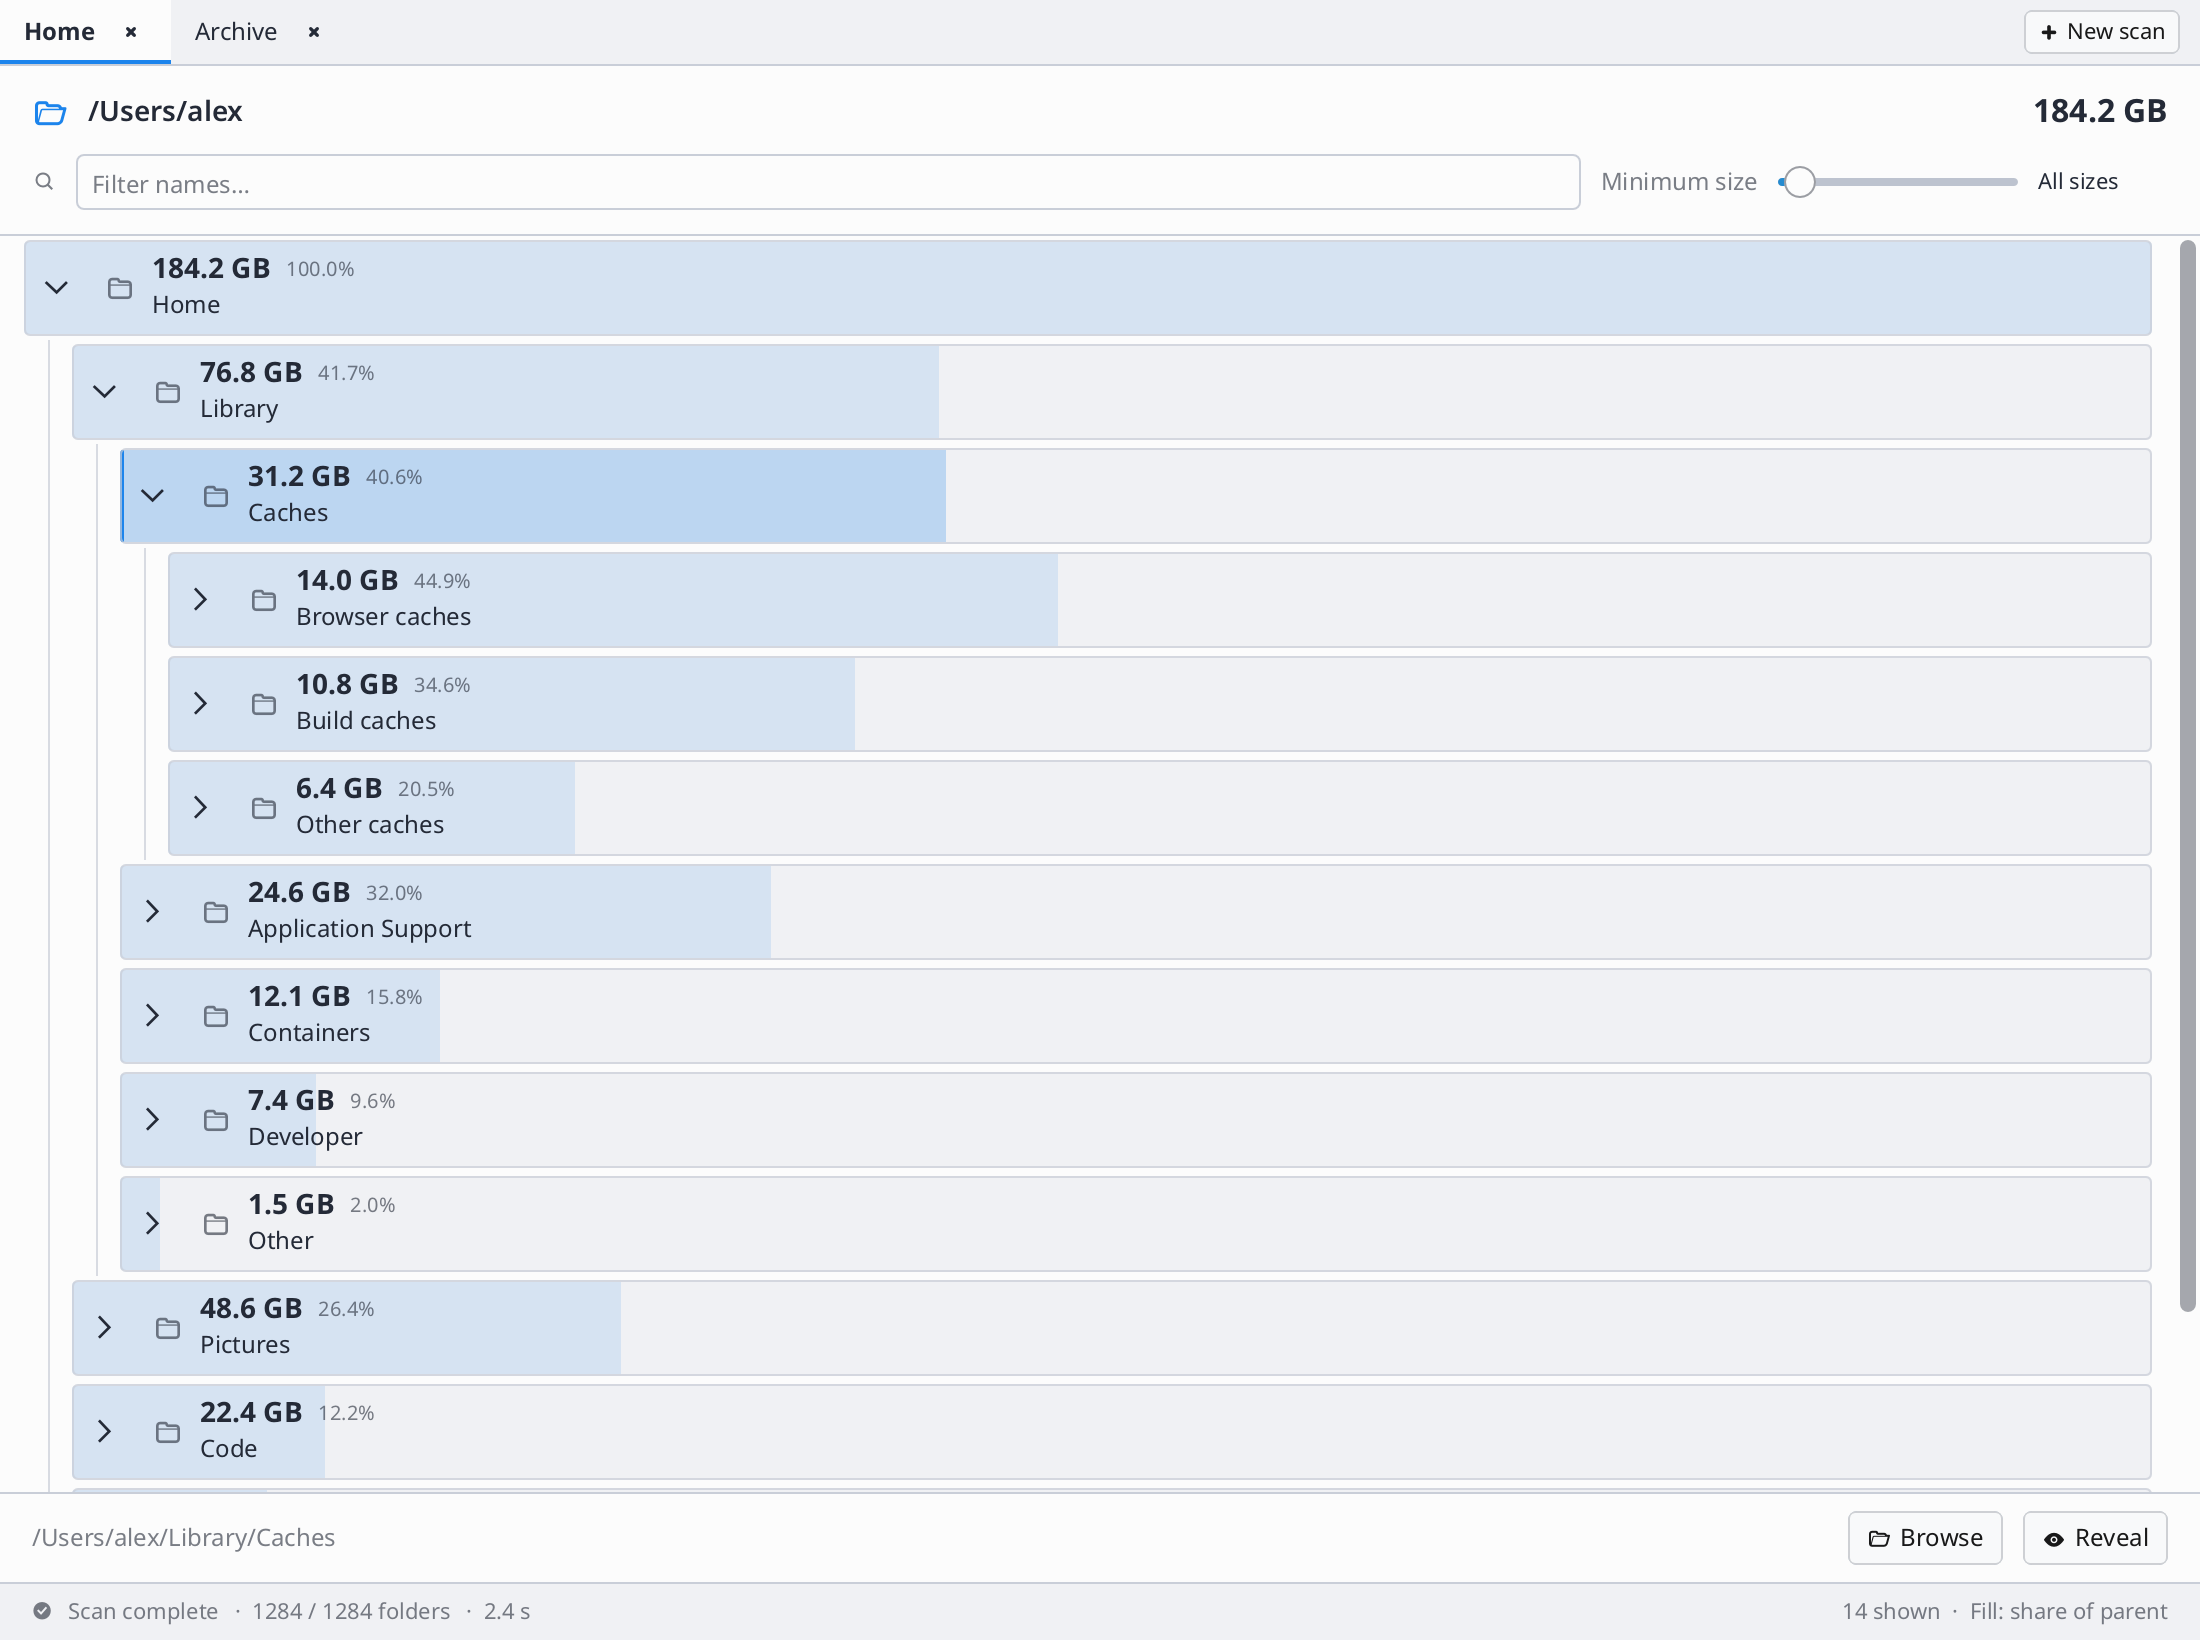Switch to the Archive tab
This screenshot has height=1640, width=2200.
236,32
